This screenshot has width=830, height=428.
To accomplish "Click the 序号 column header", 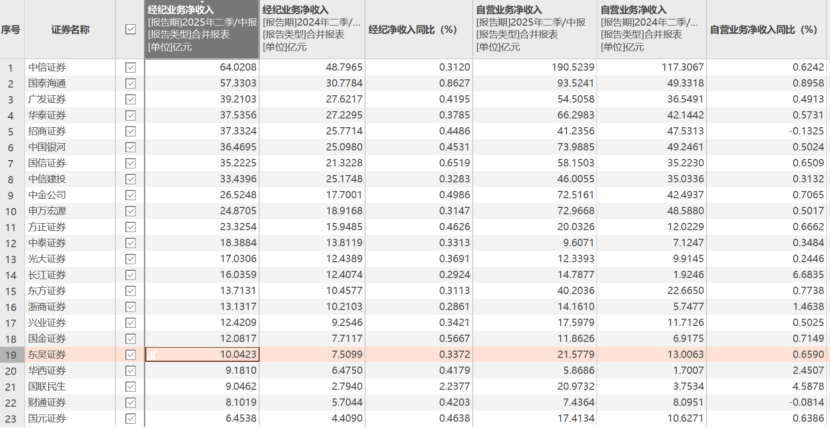I will [11, 29].
